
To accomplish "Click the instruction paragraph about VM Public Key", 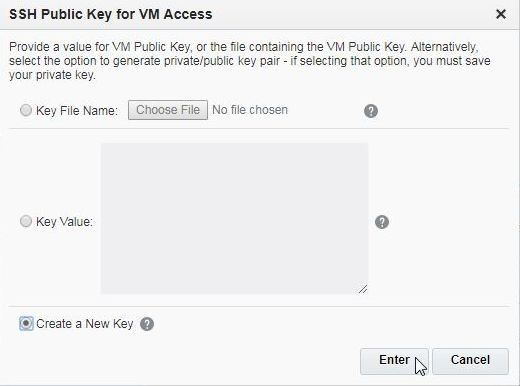I will (x=250, y=61).
